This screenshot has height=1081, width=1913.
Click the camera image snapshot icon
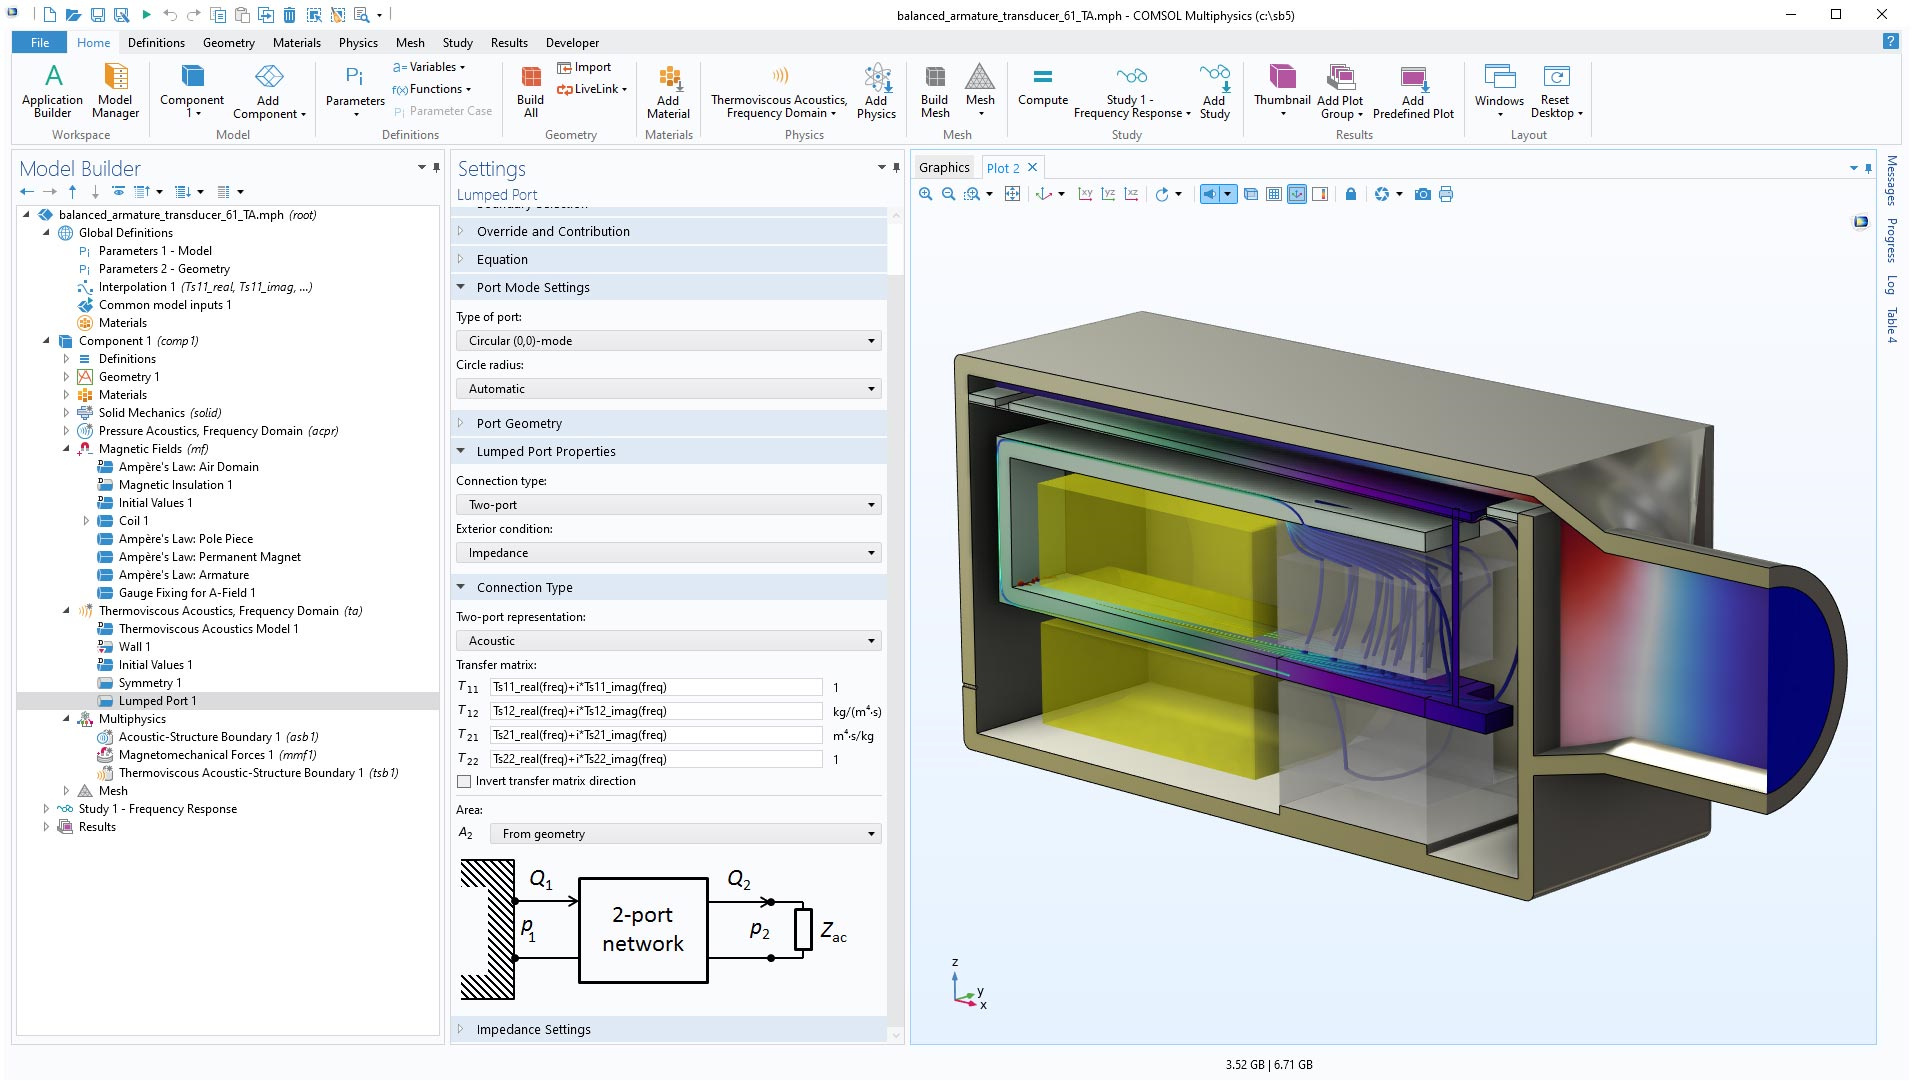click(x=1422, y=194)
